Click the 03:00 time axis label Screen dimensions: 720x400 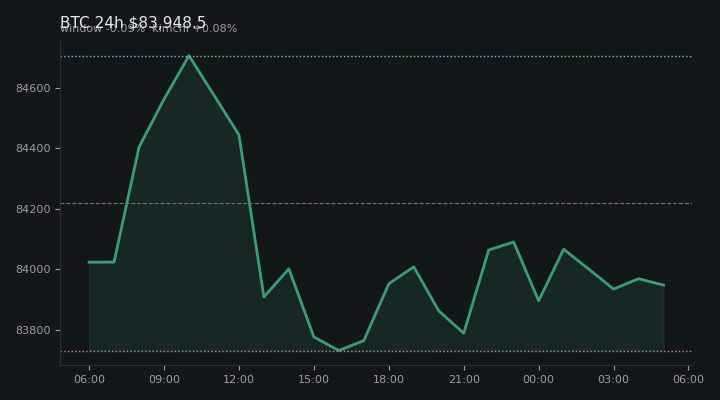click(613, 379)
